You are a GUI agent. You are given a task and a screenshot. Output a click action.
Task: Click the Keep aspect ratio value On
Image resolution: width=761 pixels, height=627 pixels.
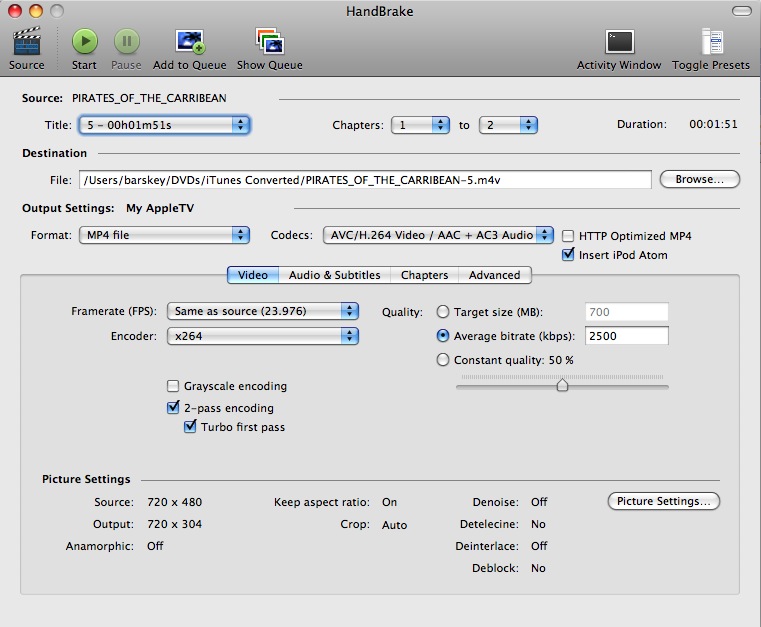click(389, 502)
